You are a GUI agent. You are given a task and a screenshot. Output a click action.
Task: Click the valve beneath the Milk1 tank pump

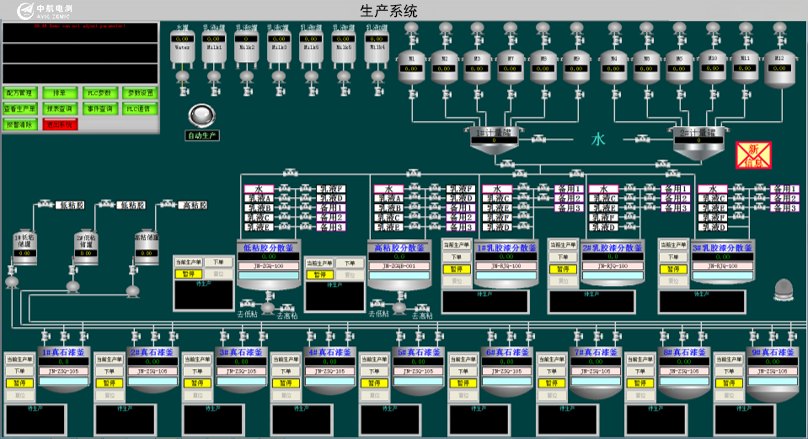(x=215, y=91)
